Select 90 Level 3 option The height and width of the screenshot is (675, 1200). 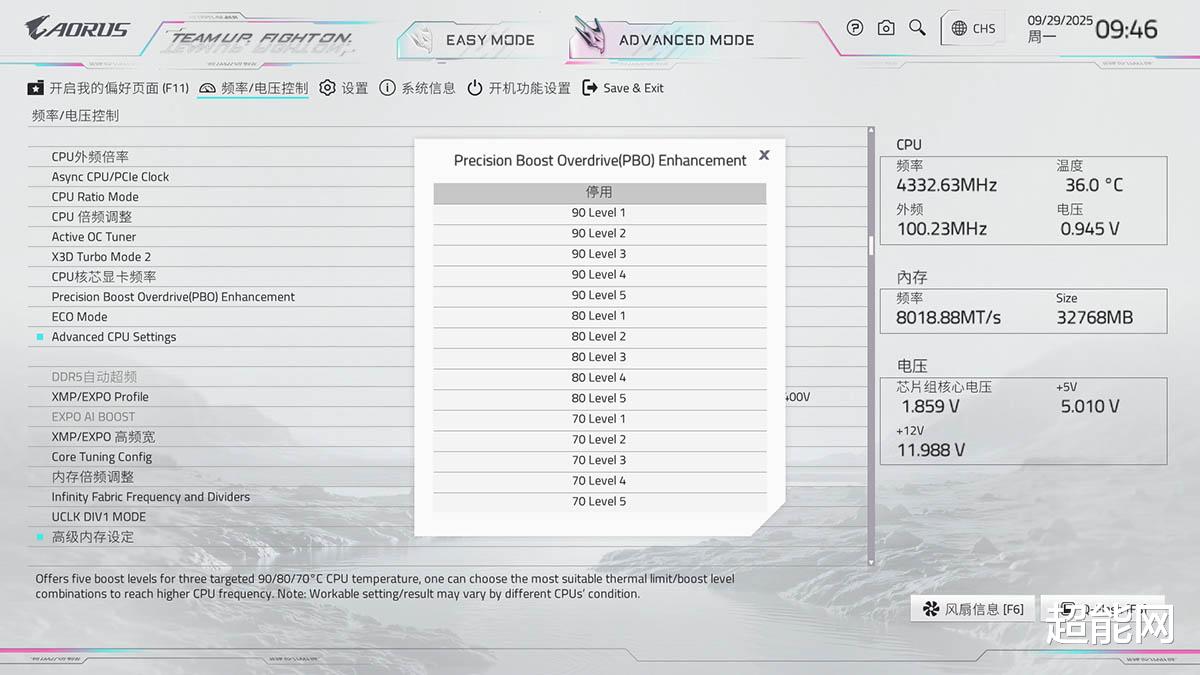600,254
